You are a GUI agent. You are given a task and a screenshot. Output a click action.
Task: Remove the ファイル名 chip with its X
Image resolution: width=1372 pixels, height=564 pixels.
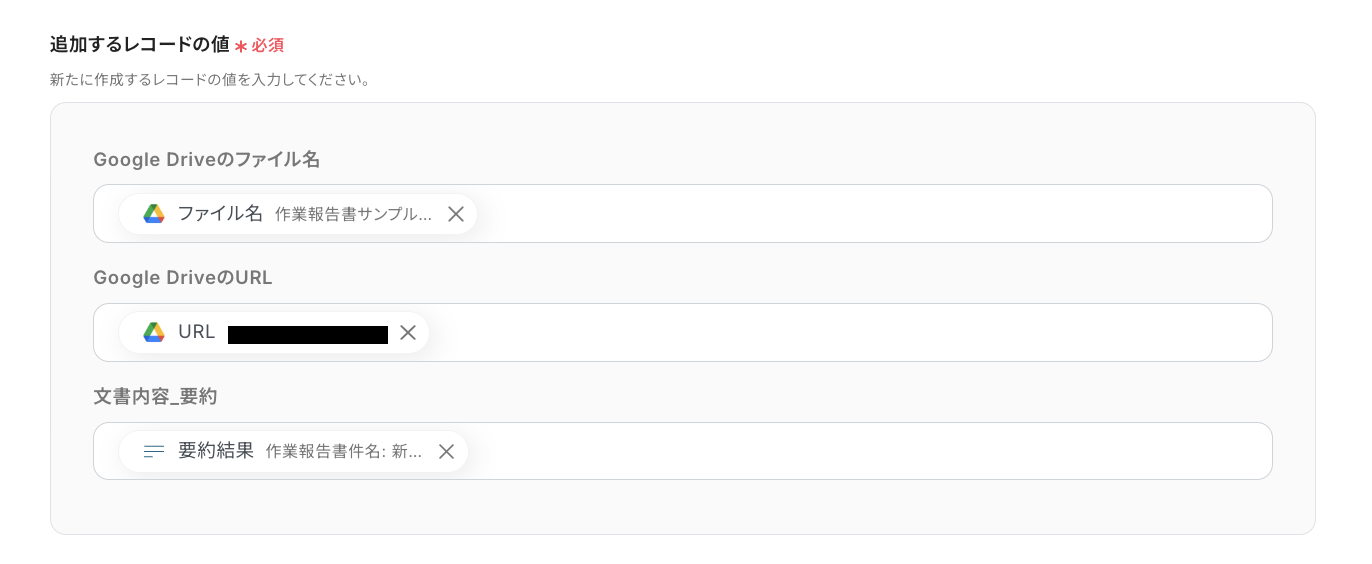(x=456, y=214)
